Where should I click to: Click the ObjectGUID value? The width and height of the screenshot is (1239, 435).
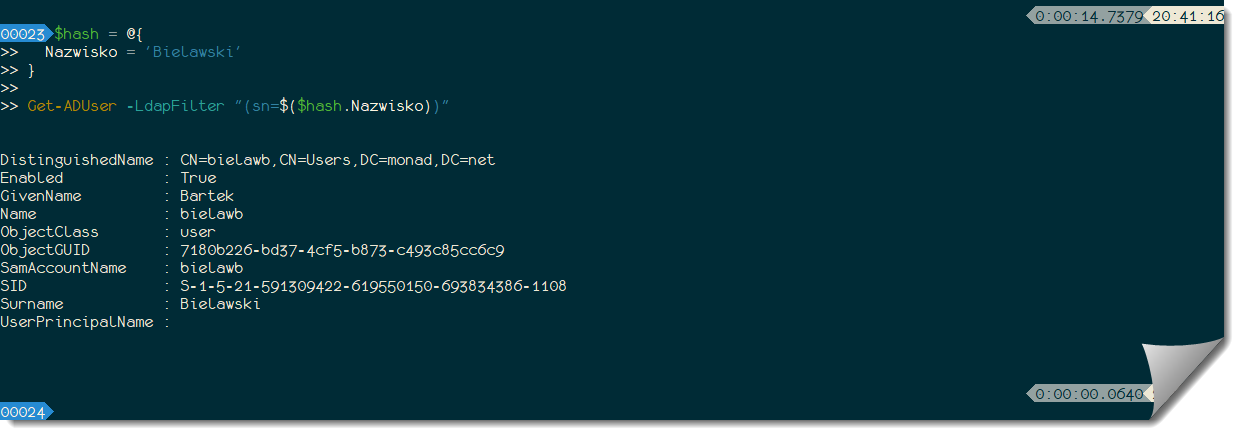coord(342,250)
